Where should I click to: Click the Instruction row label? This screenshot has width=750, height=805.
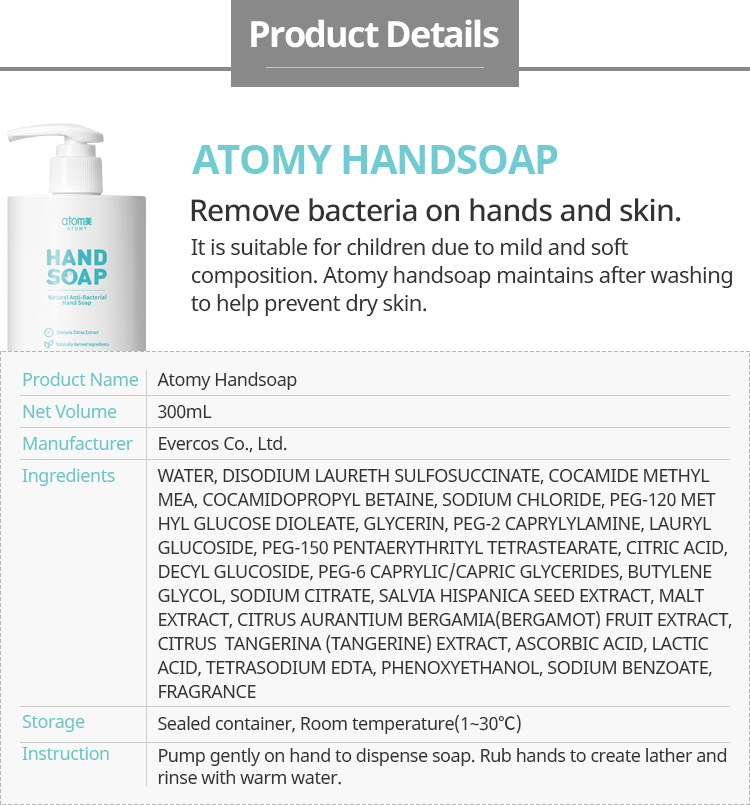click(66, 754)
